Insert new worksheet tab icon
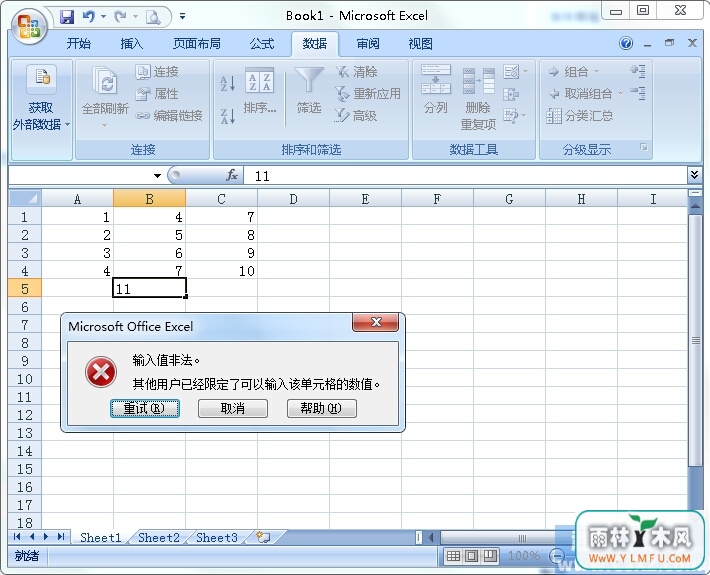710x575 pixels. click(263, 537)
